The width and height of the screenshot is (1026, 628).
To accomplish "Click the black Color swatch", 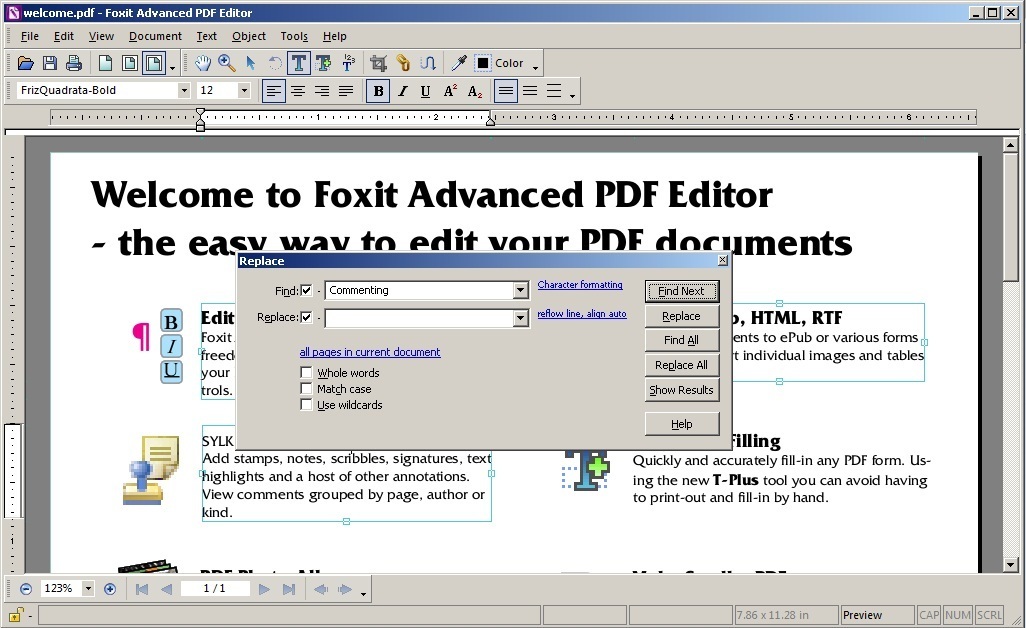I will coord(483,63).
